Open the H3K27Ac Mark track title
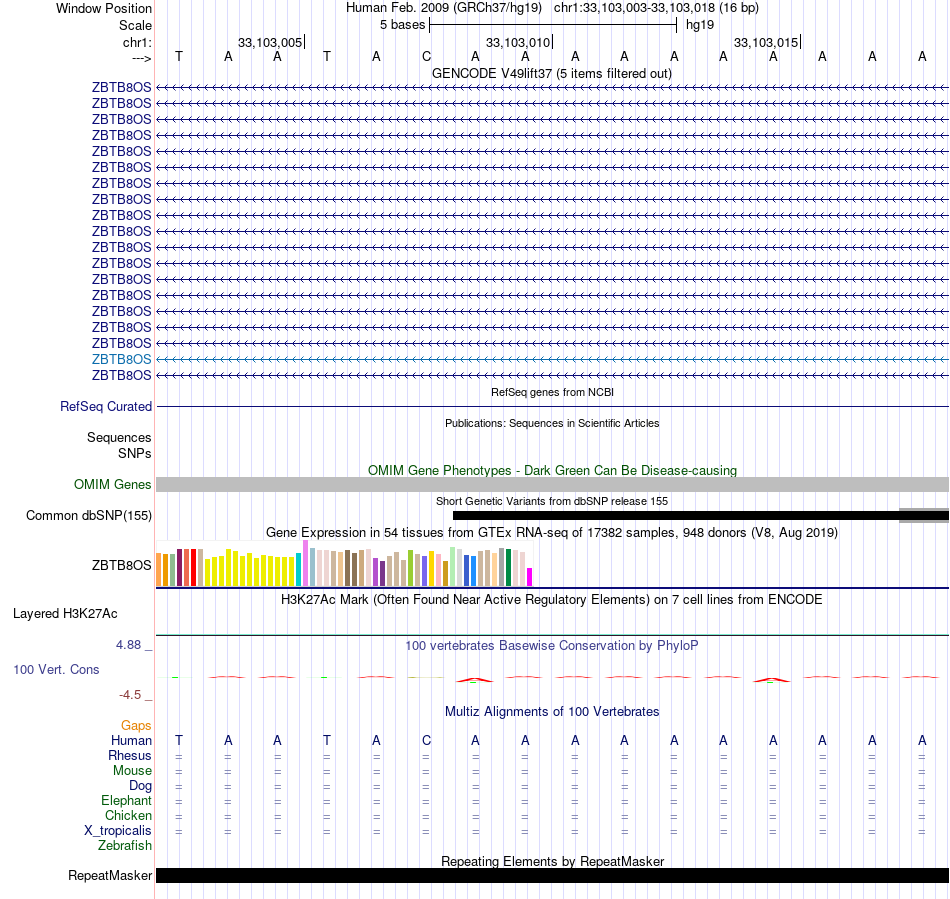Viewport: 950px width, 899px height. (552, 600)
